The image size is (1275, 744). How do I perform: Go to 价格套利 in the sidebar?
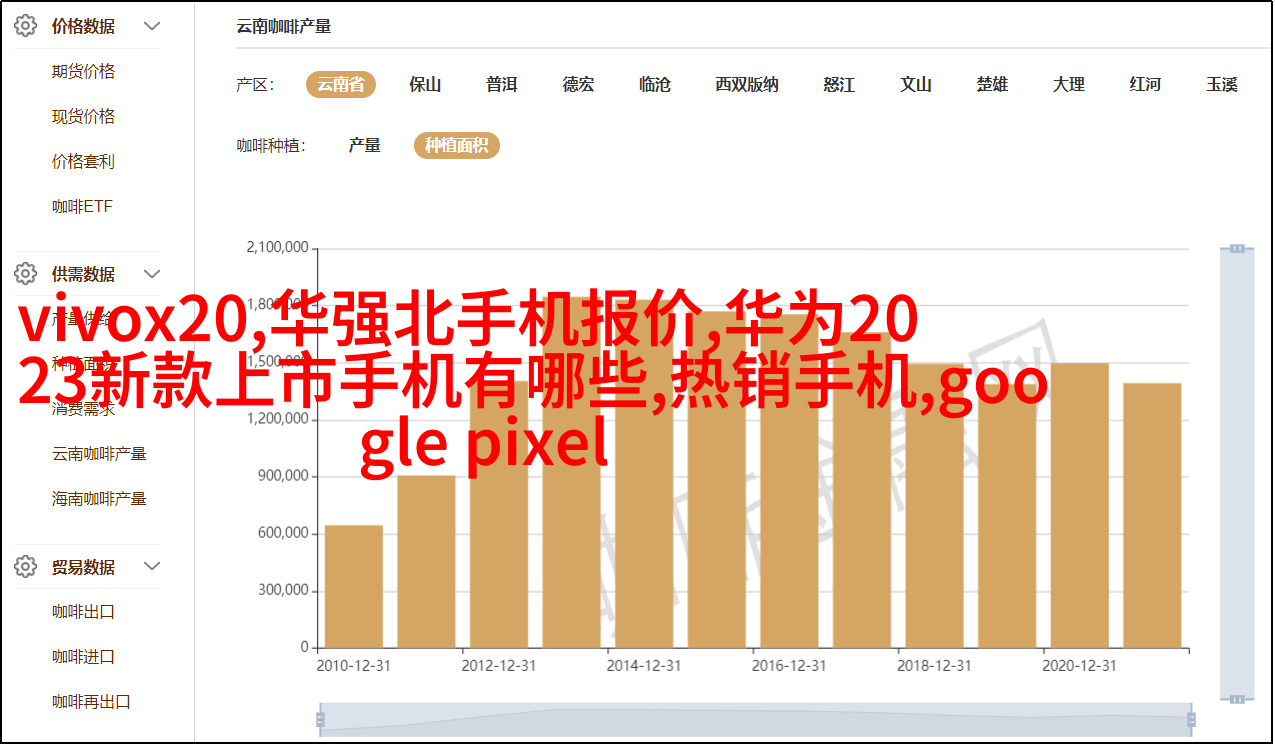pos(84,162)
